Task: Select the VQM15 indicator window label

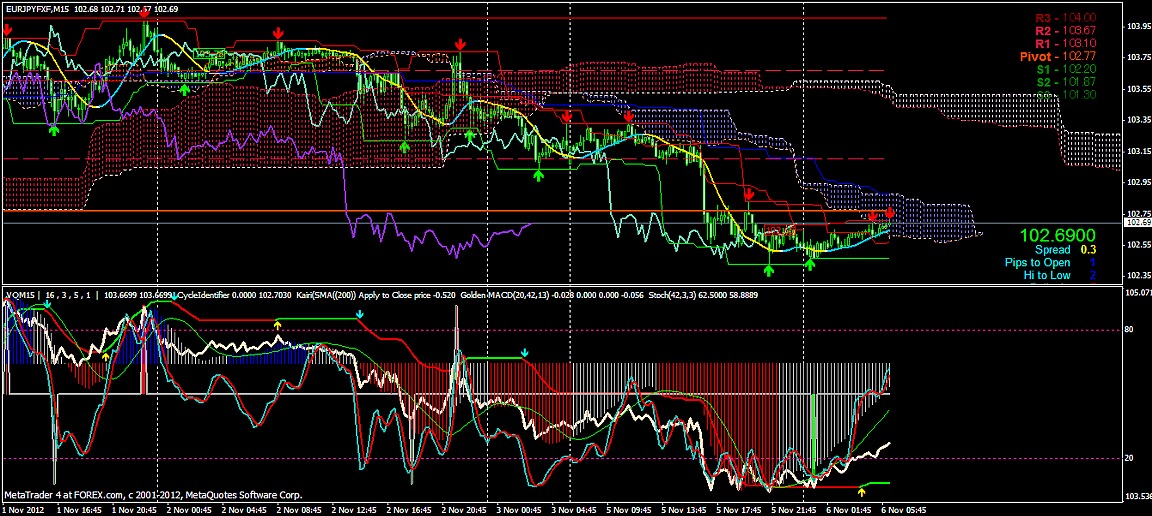Action: click(20, 295)
